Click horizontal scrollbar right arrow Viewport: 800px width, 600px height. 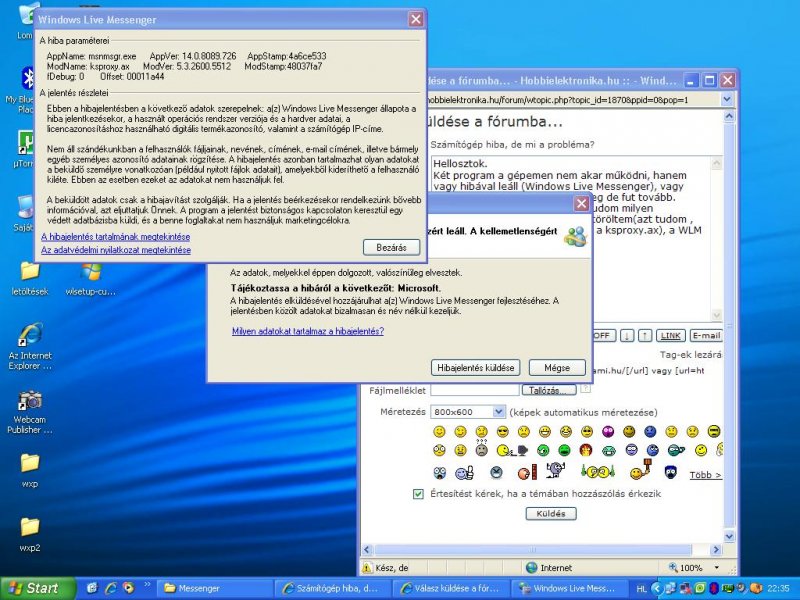click(x=716, y=549)
